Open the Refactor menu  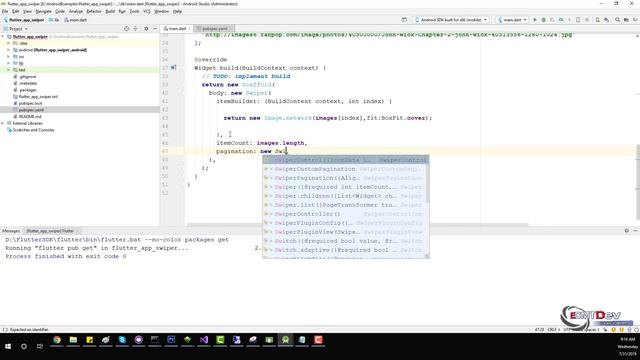(x=93, y=11)
